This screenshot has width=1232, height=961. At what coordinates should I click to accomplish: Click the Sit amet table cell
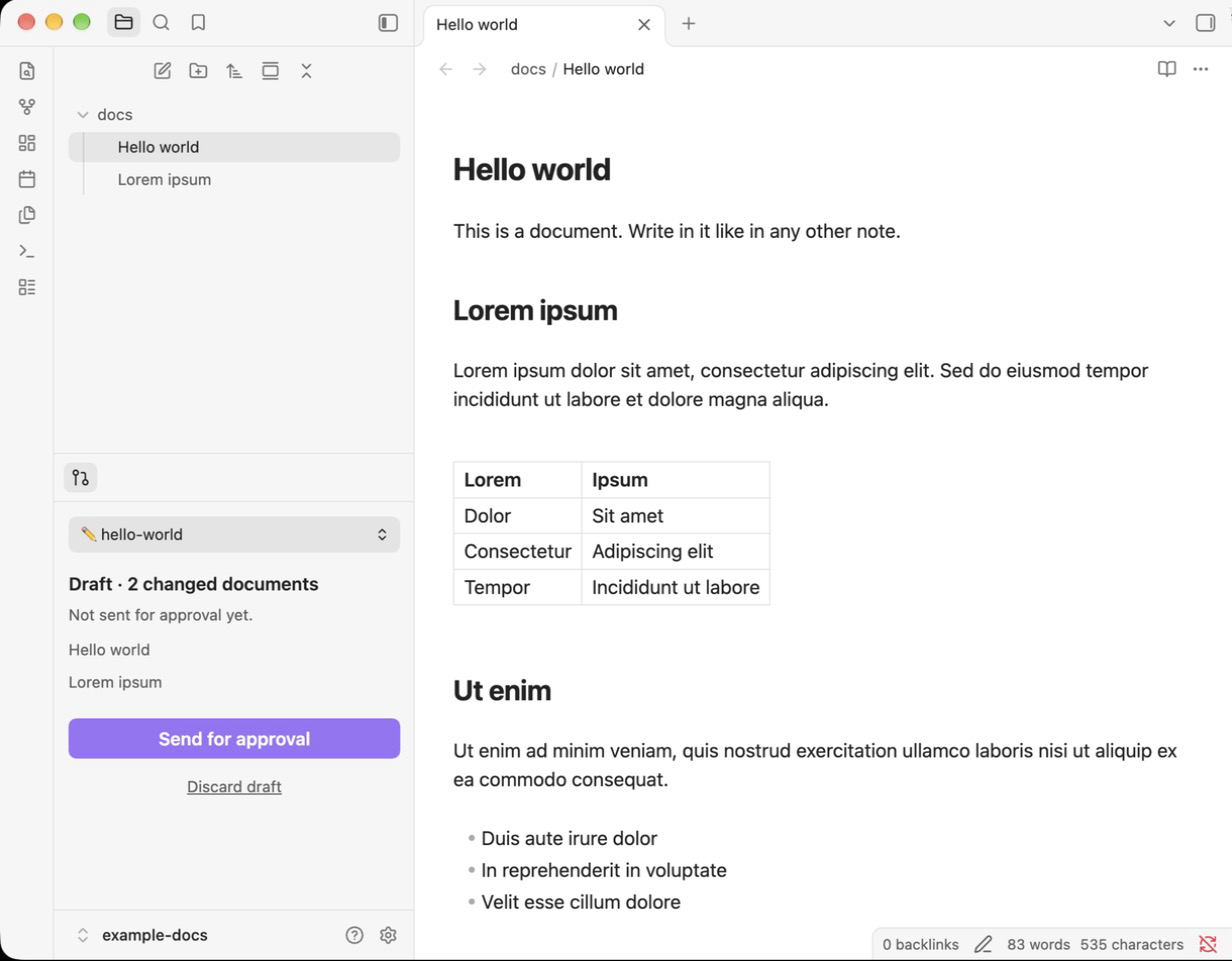point(676,516)
